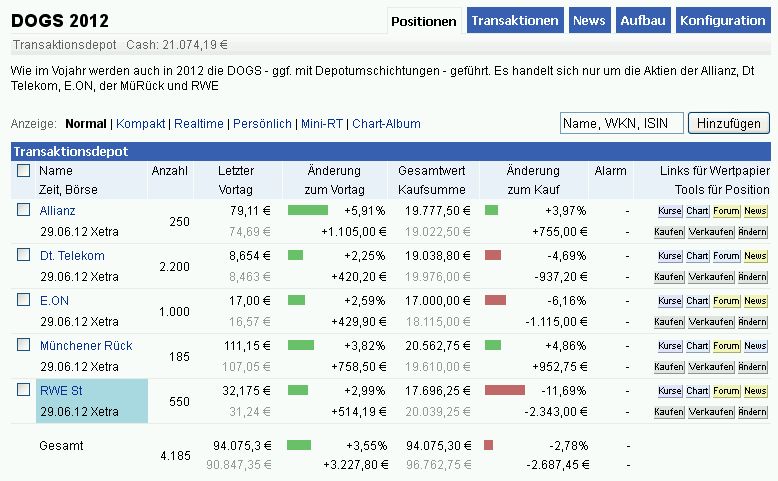Click ändern for the Dt. Telekom position
778x481 pixels.
tap(753, 276)
